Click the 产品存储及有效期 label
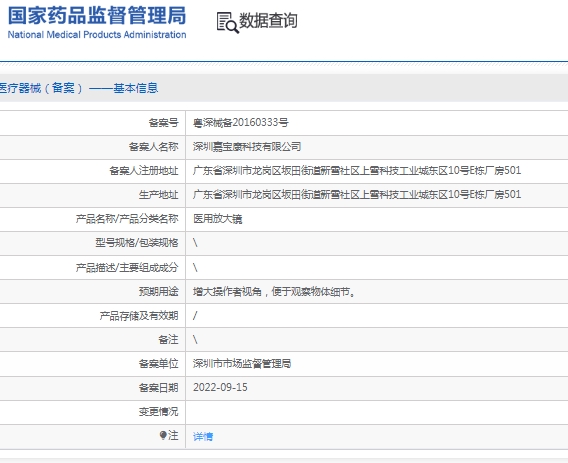The width and height of the screenshot is (568, 463). point(139,316)
